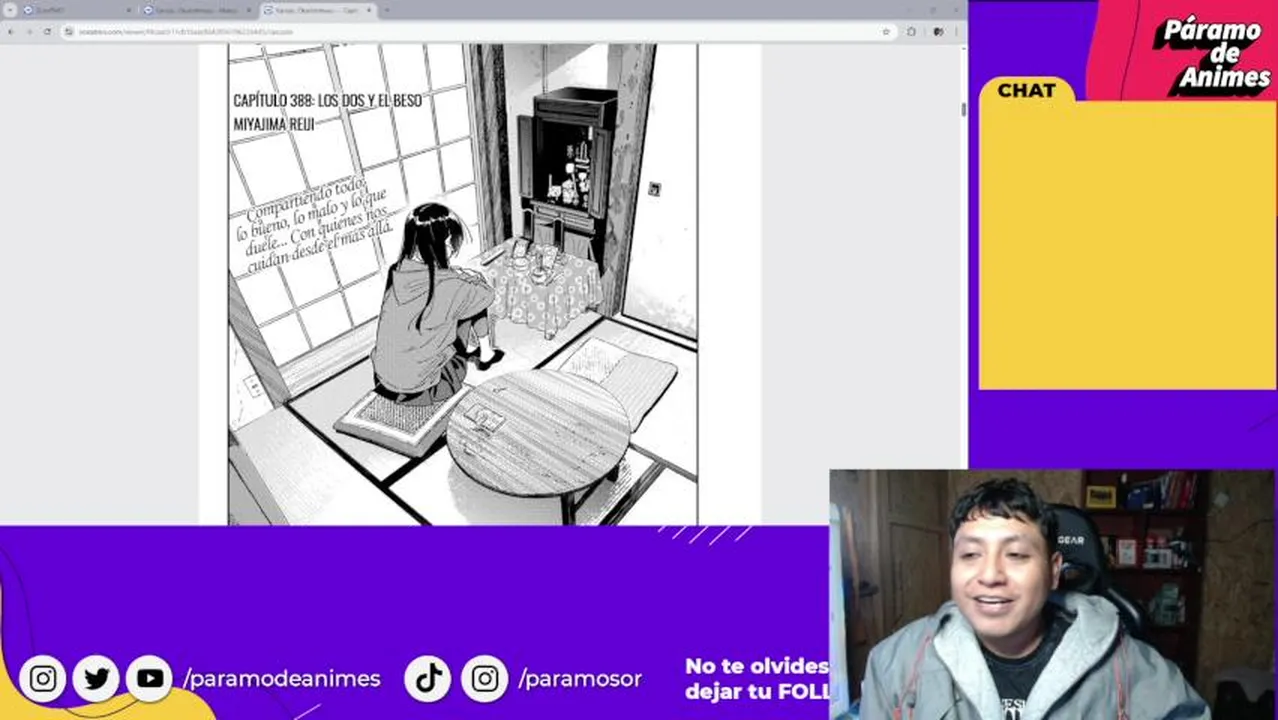Click the page vertical scrollbar thumb
Viewport: 1278px width, 720px height.
tap(963, 109)
